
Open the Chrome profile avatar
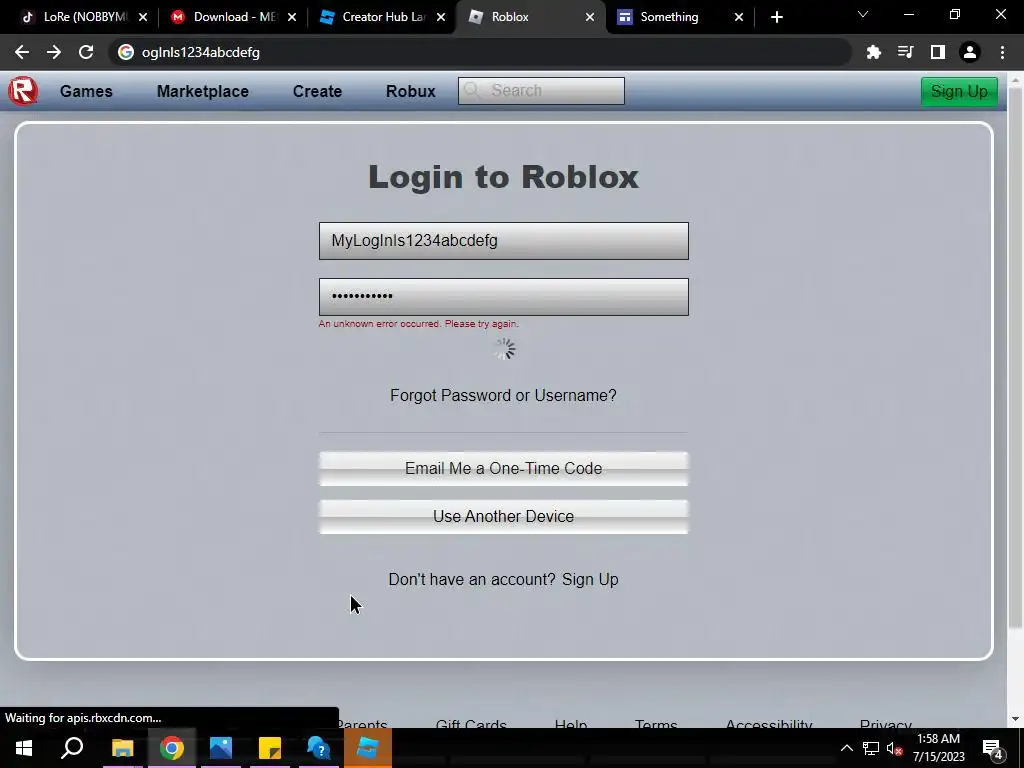pos(970,52)
